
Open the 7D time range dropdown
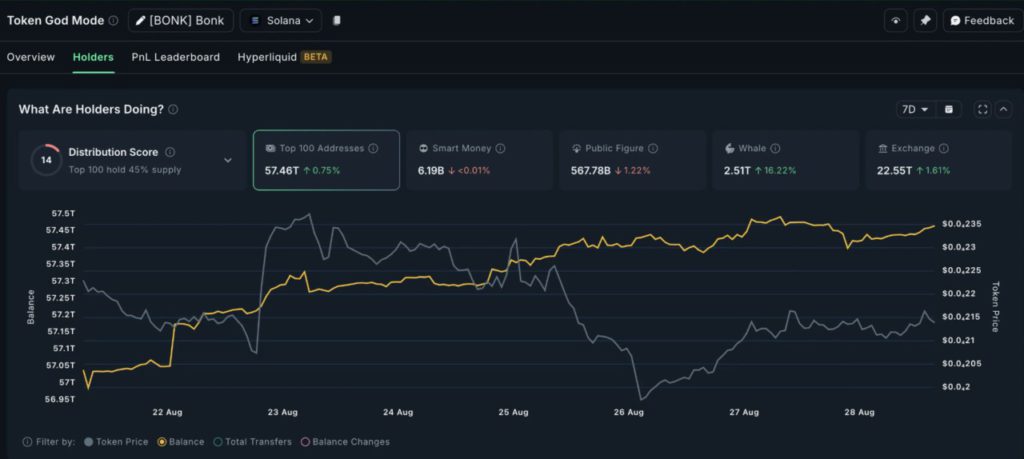coord(915,109)
